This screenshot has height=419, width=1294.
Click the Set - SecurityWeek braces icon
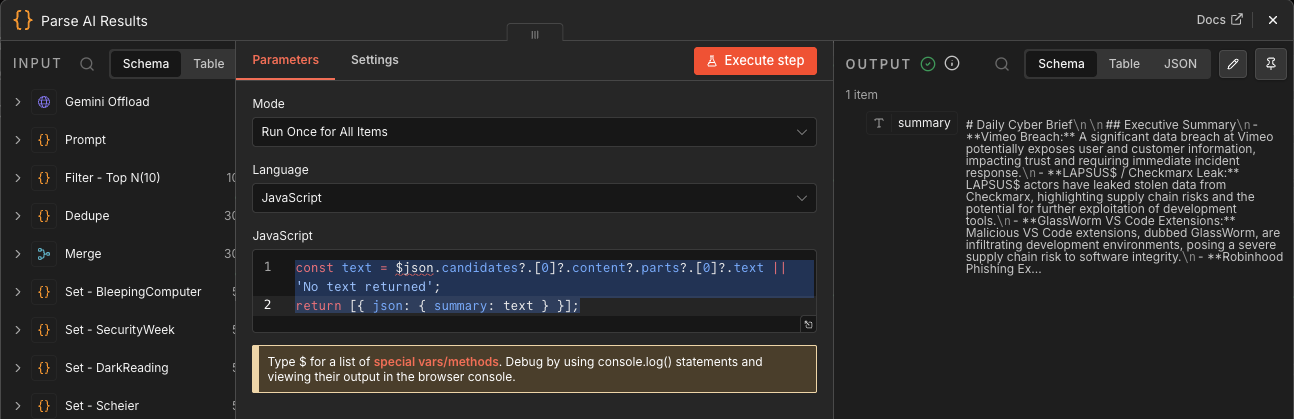tap(43, 330)
